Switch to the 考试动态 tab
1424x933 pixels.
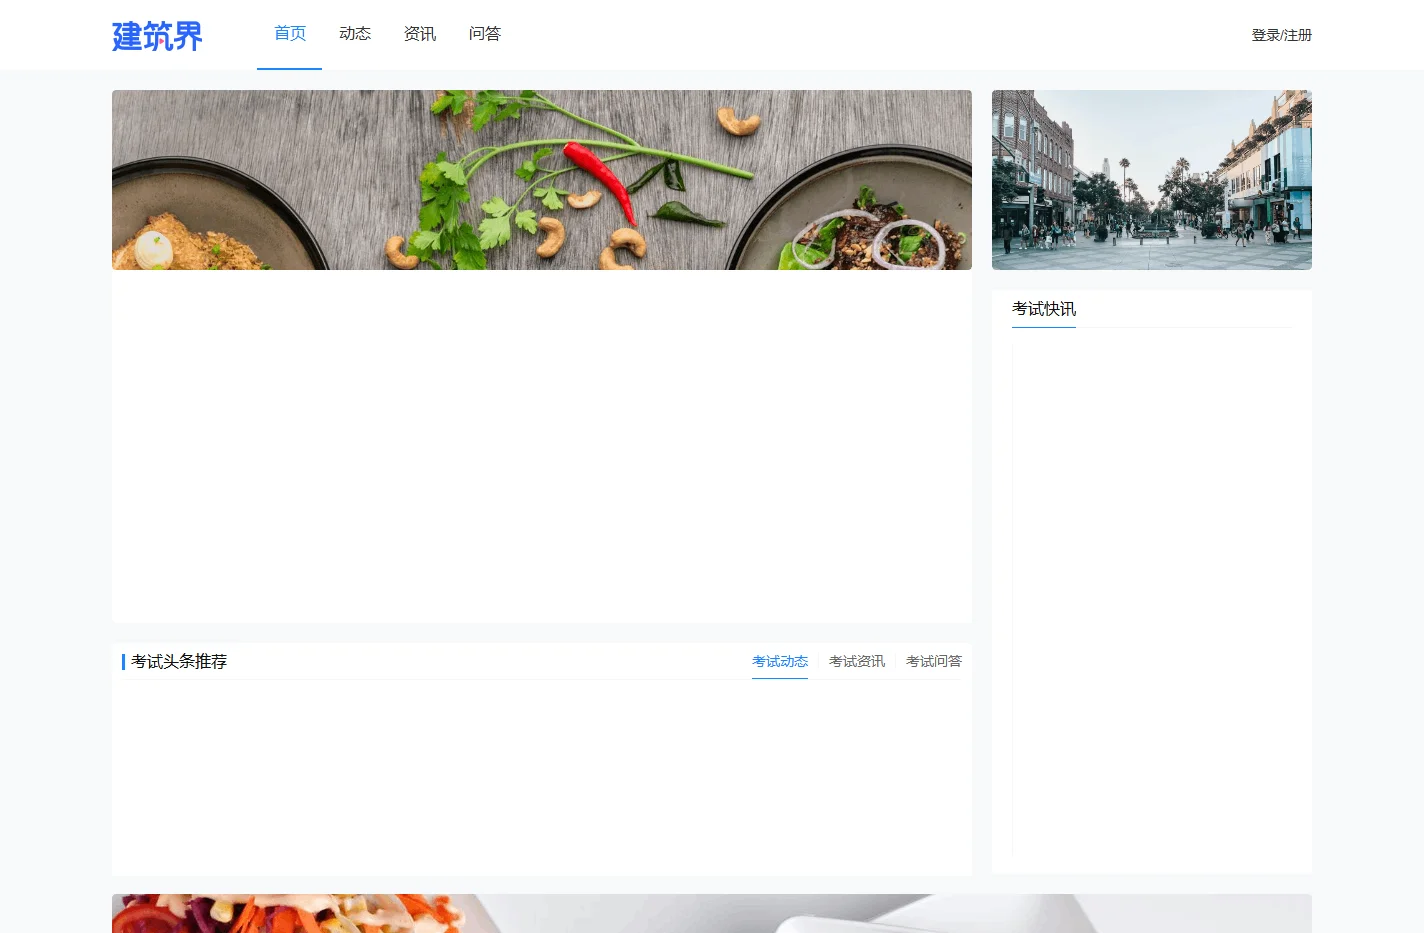pos(780,661)
